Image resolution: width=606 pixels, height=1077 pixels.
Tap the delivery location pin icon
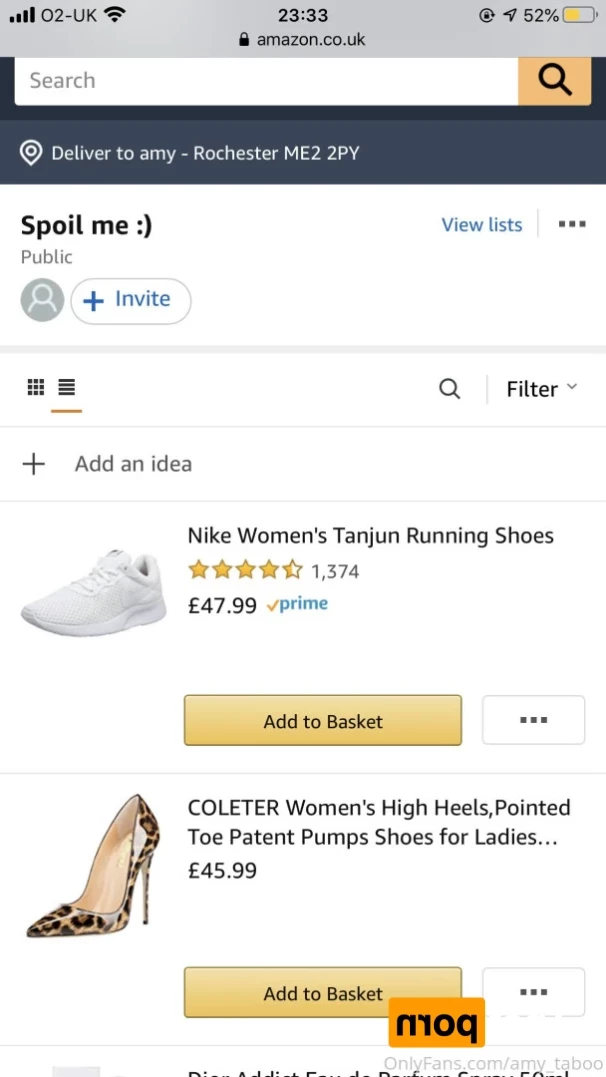coord(32,153)
